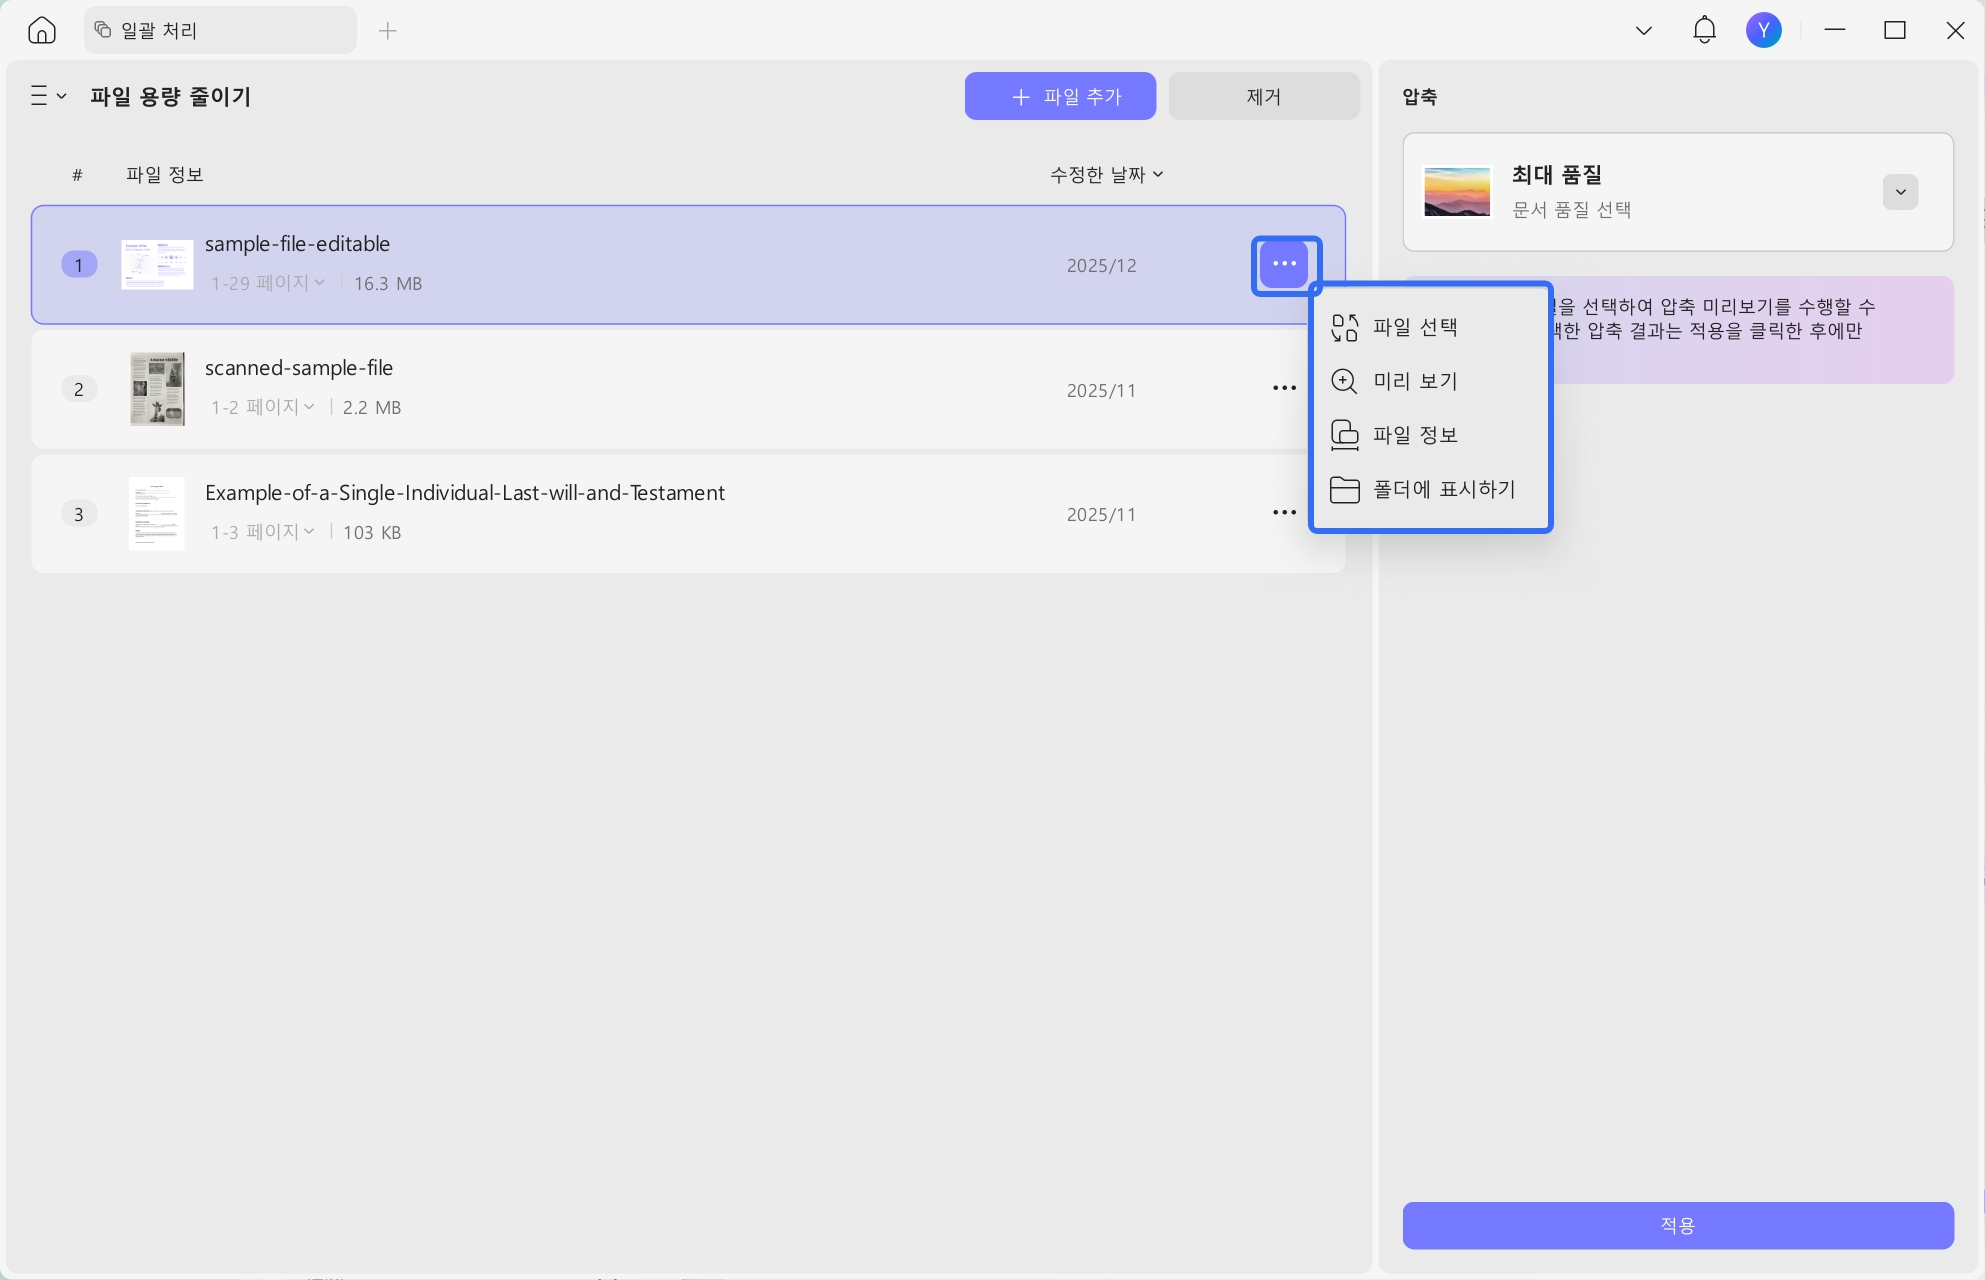Select file name scanned-sample-file
Viewport: 1985px width, 1280px height.
(299, 368)
